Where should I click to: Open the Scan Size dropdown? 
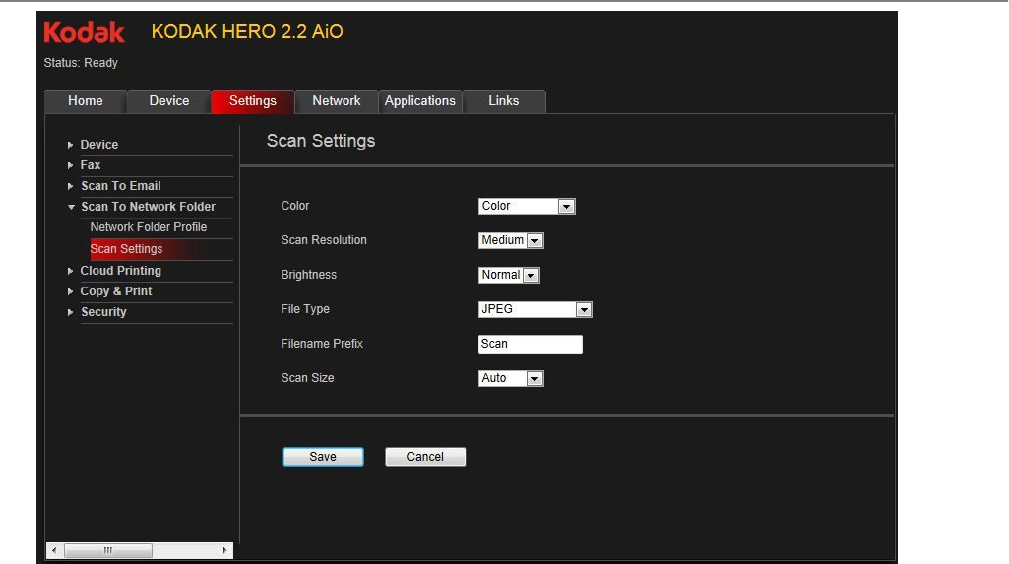pos(511,378)
